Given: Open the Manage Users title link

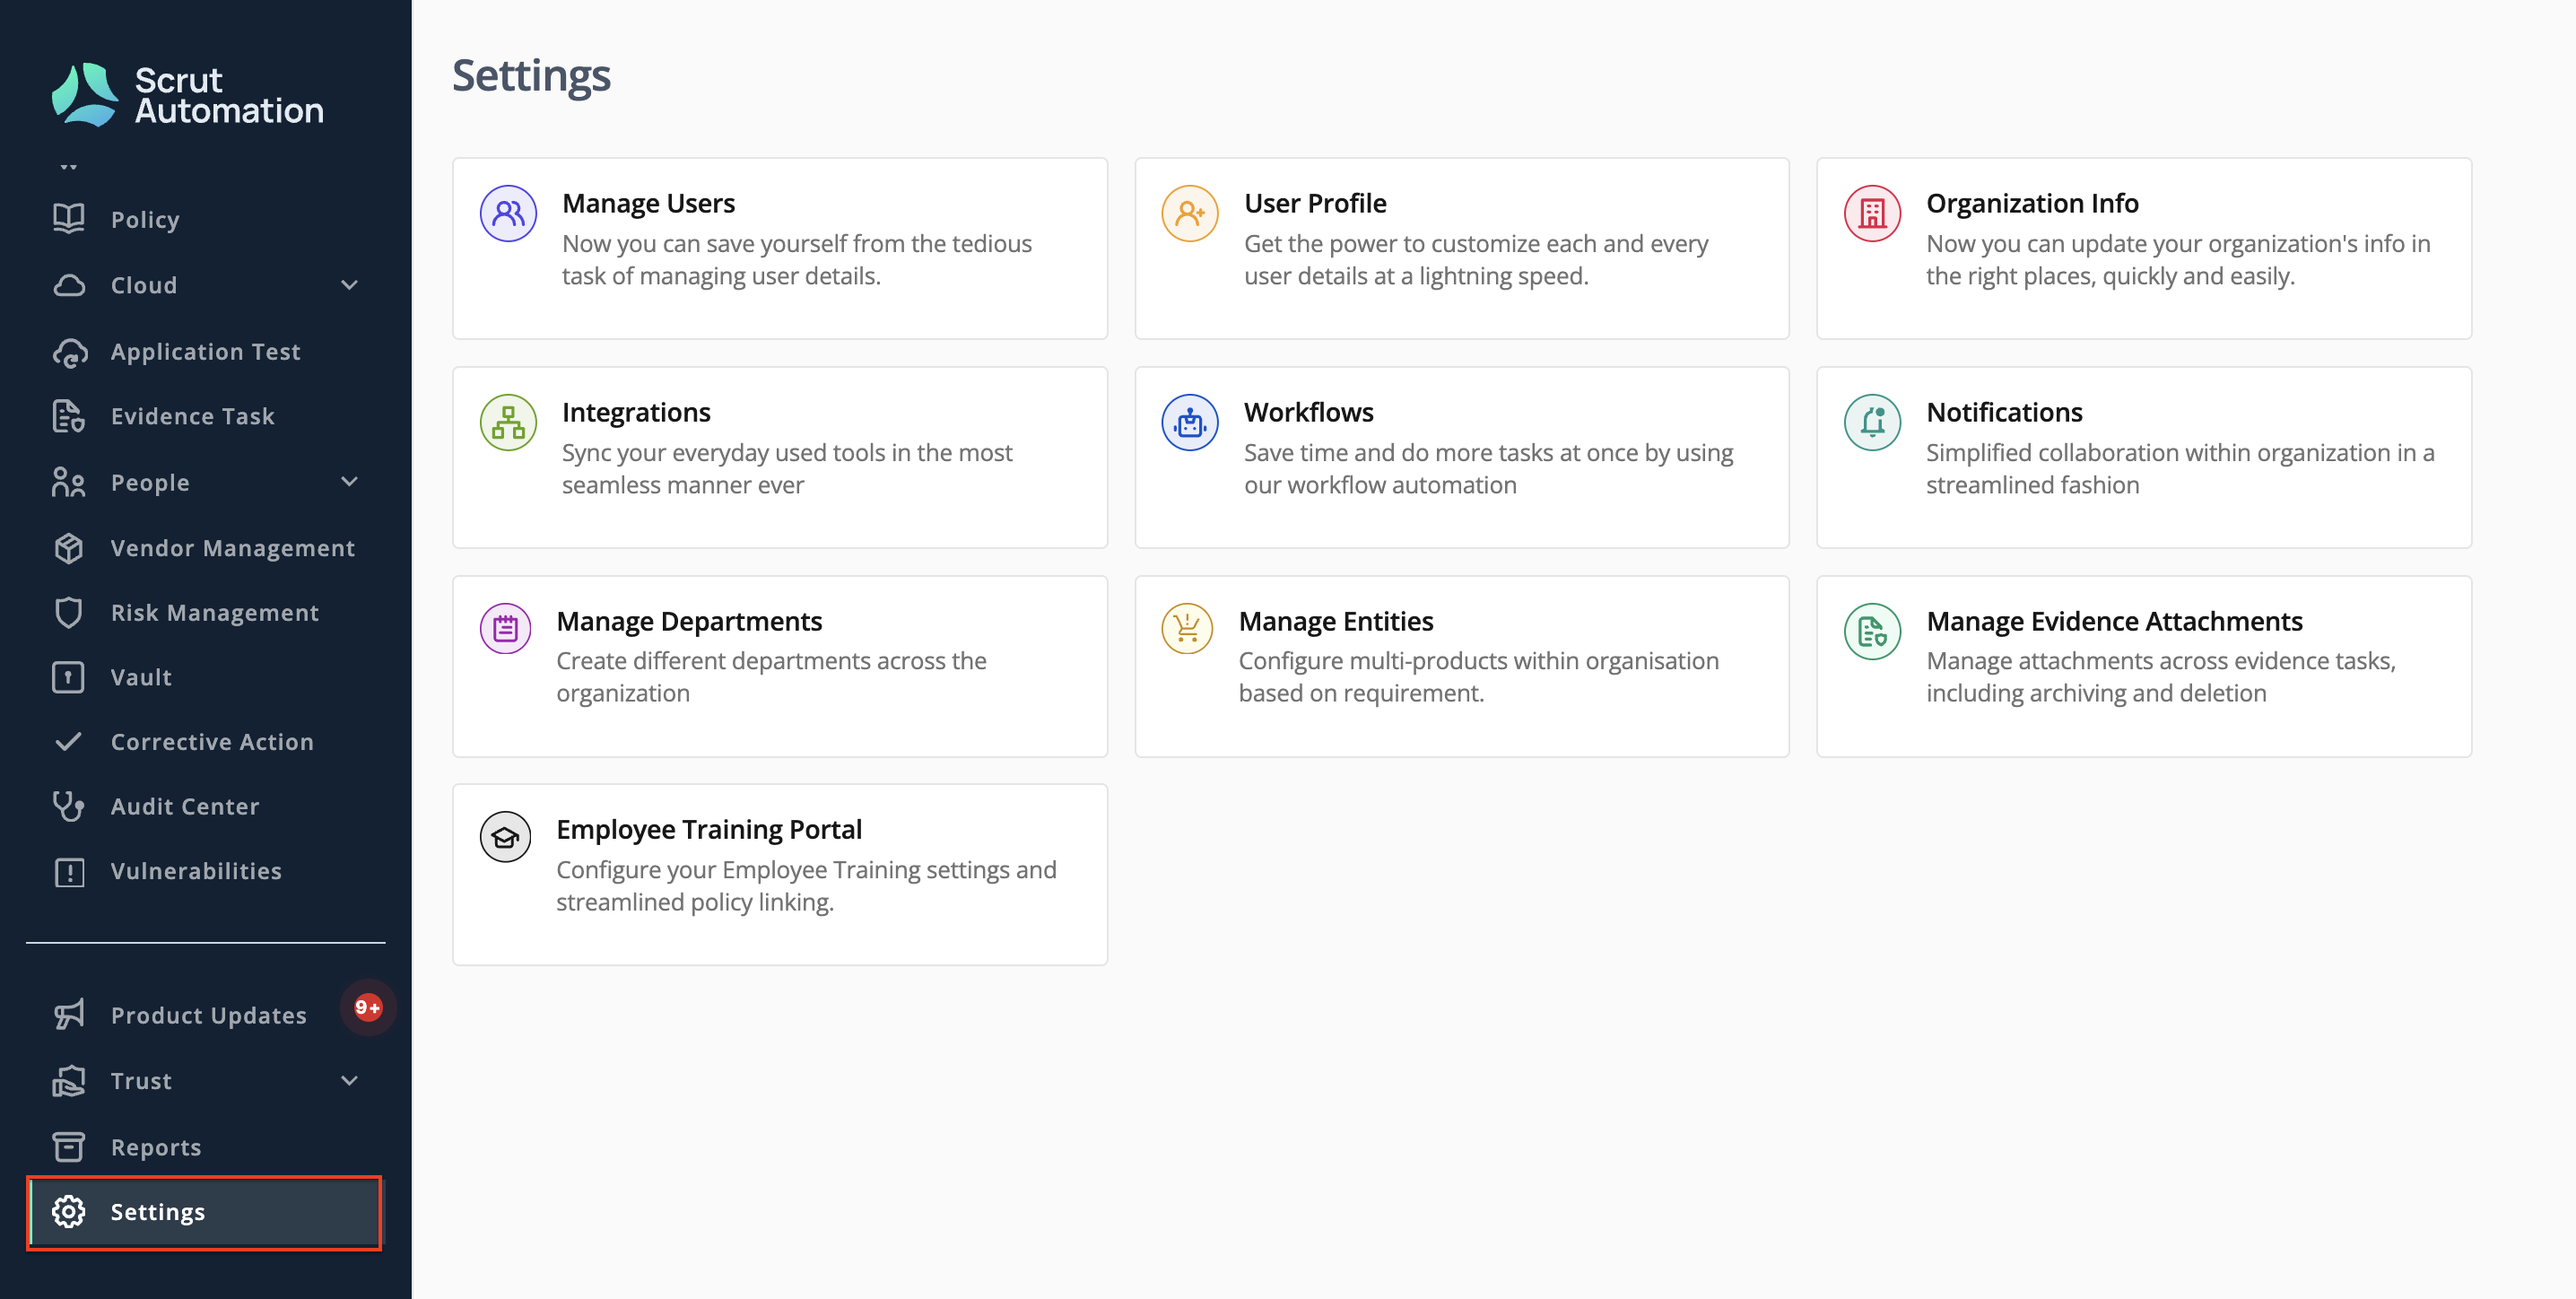Looking at the screenshot, I should pyautogui.click(x=648, y=203).
